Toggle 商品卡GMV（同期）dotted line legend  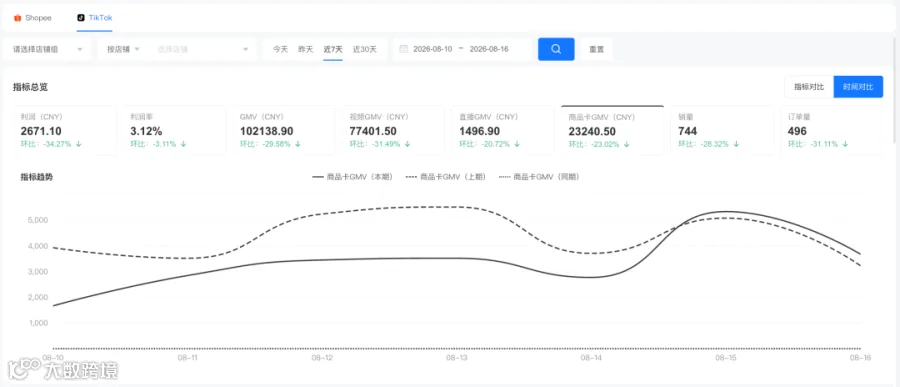540,177
